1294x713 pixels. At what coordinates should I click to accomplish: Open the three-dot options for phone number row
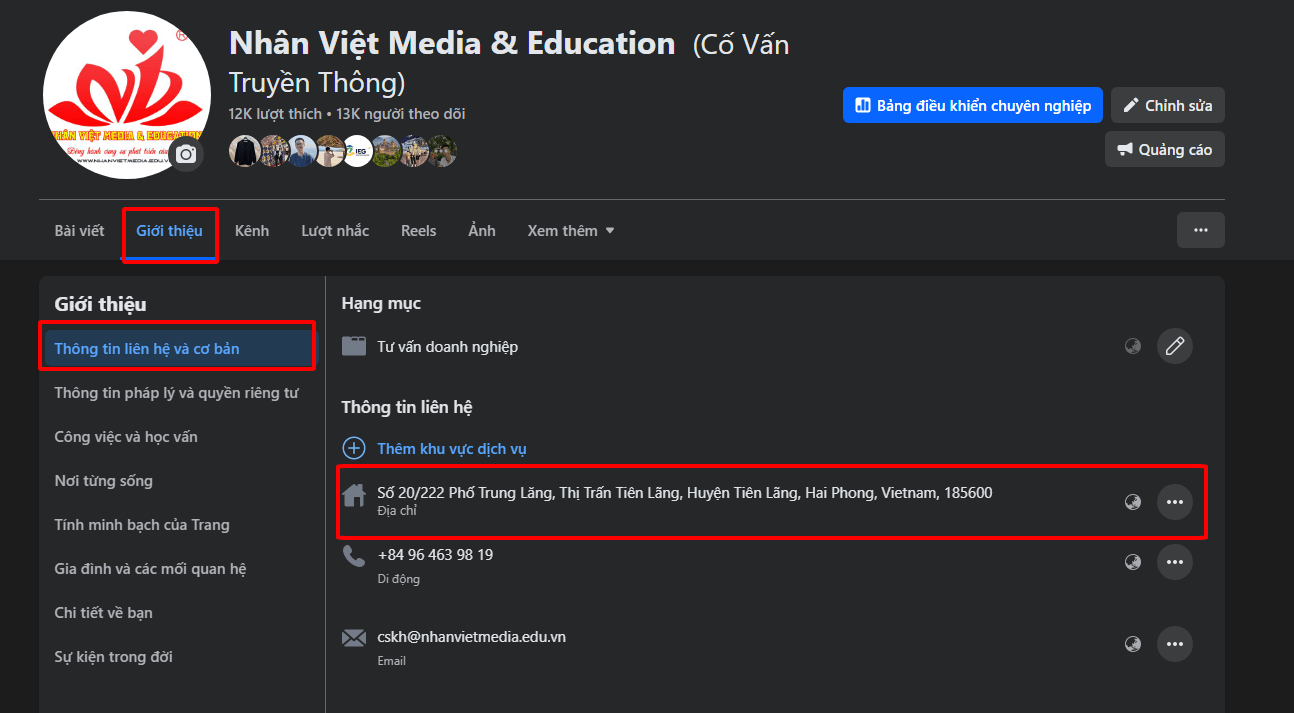pos(1175,562)
